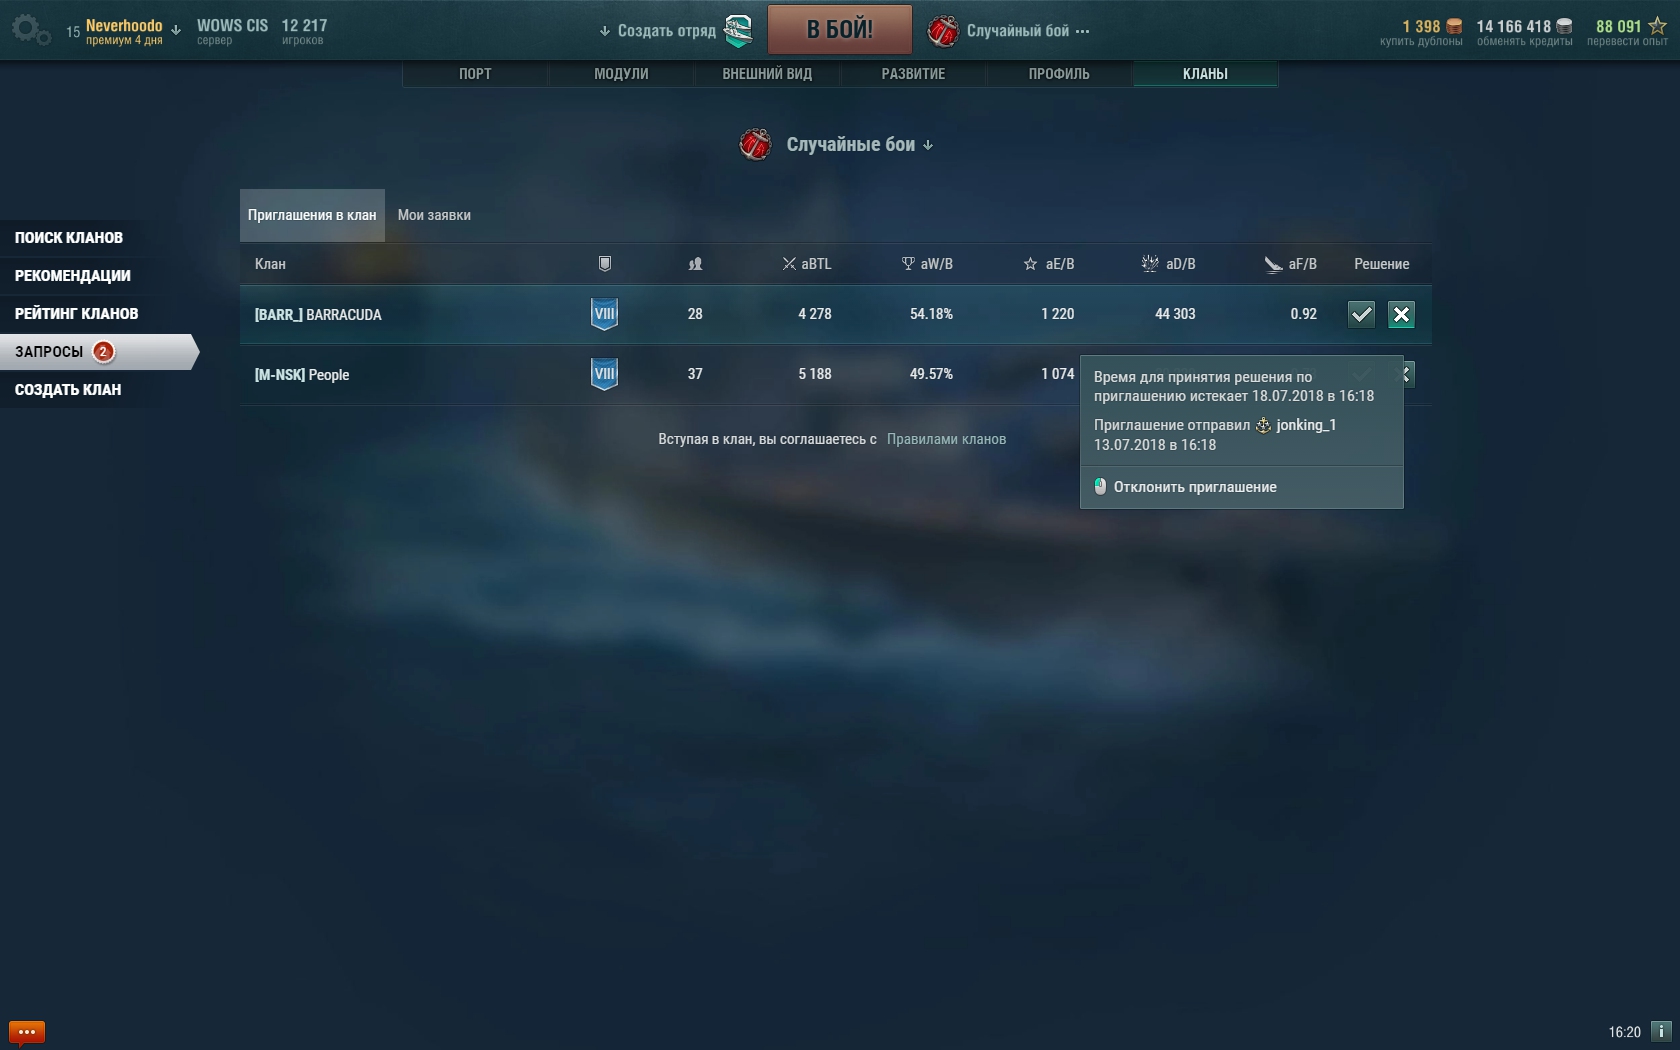Open the settings gear menu
Viewport: 1680px width, 1050px height.
point(31,30)
